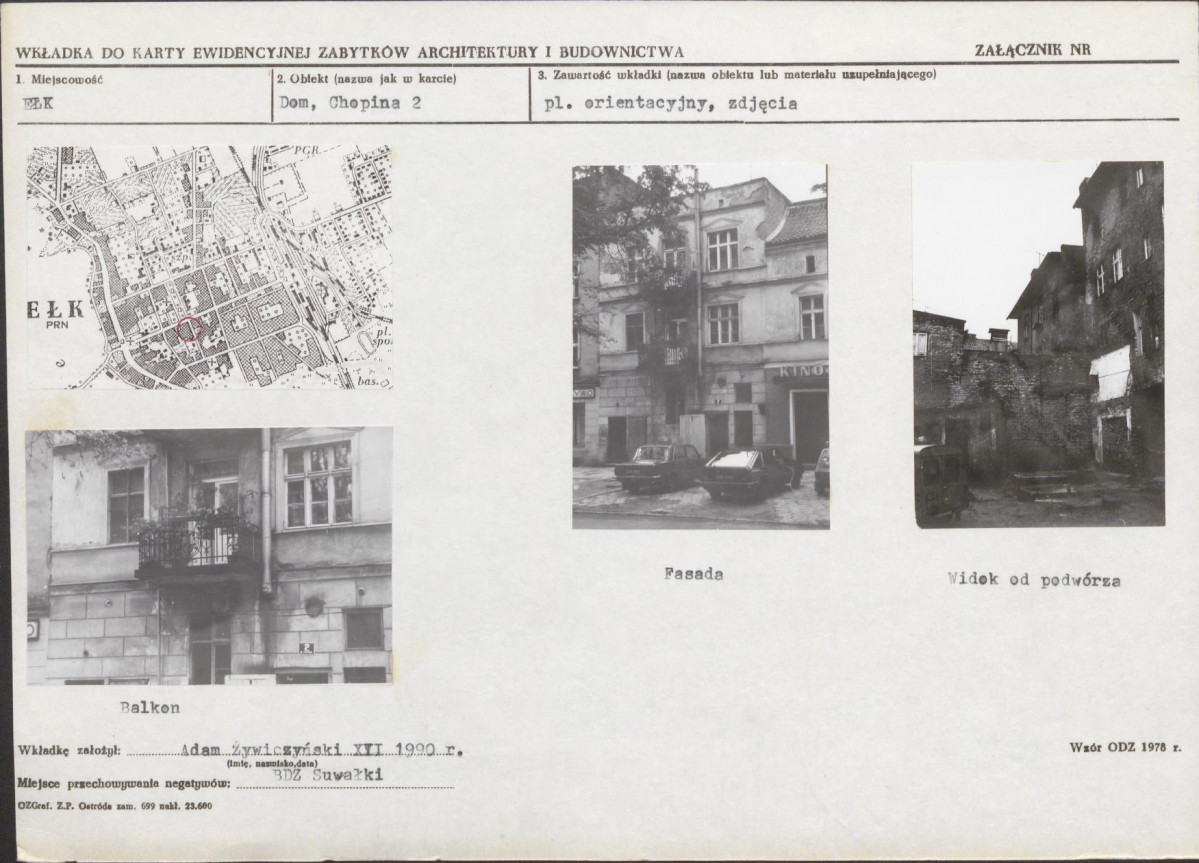Open the balcony photograph
Image resolution: width=1199 pixels, height=863 pixels.
coord(210,556)
